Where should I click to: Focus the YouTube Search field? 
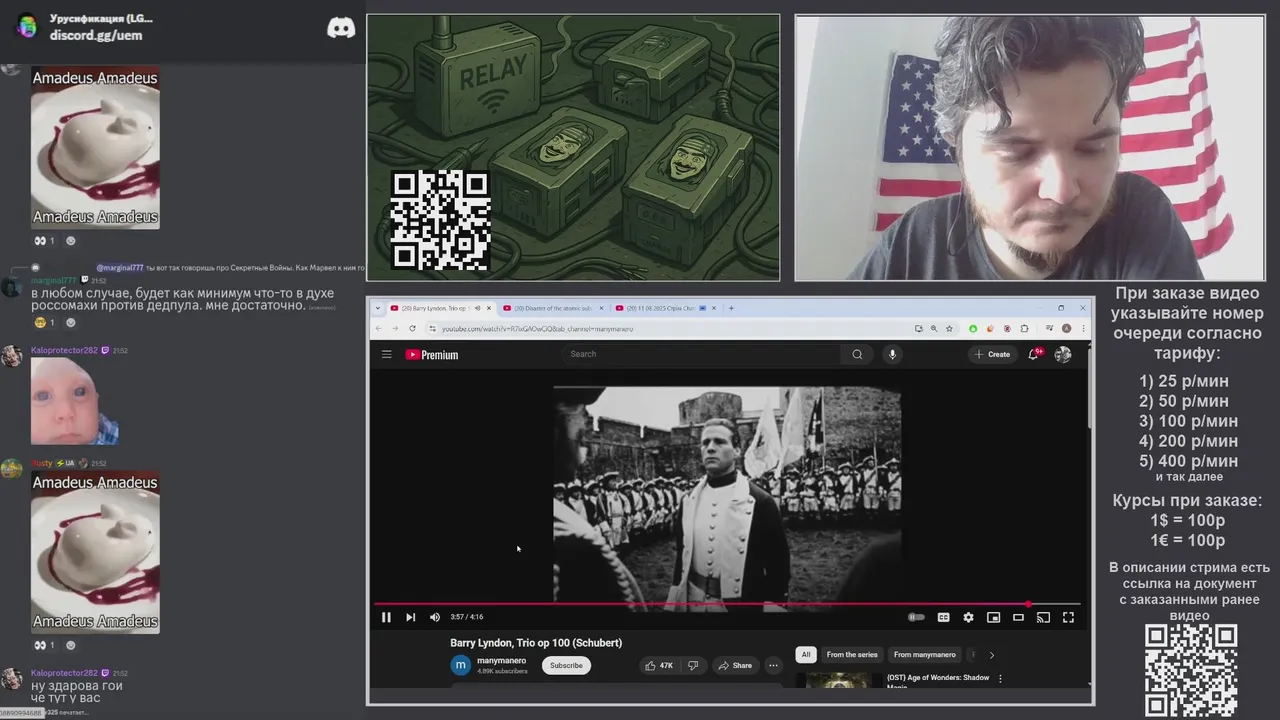tap(702, 354)
